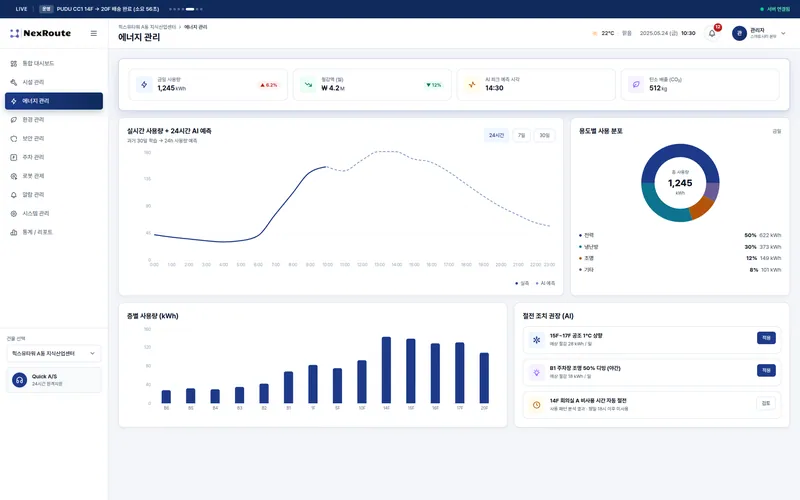Open 통합 대시보드 dashboard icon in sidebar
800x500 pixels.
coord(14,64)
